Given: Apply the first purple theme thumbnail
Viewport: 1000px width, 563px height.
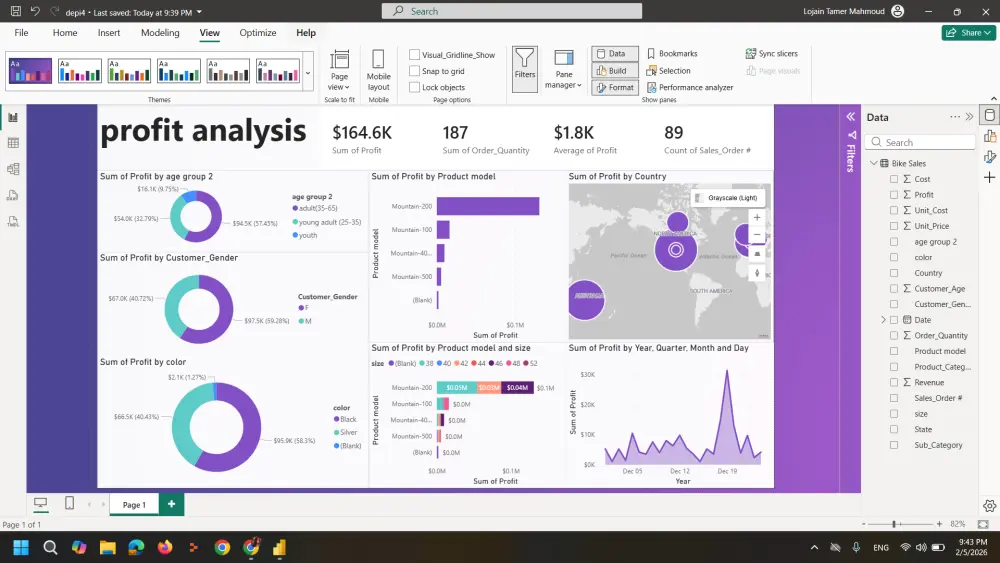Looking at the screenshot, I should point(30,71).
